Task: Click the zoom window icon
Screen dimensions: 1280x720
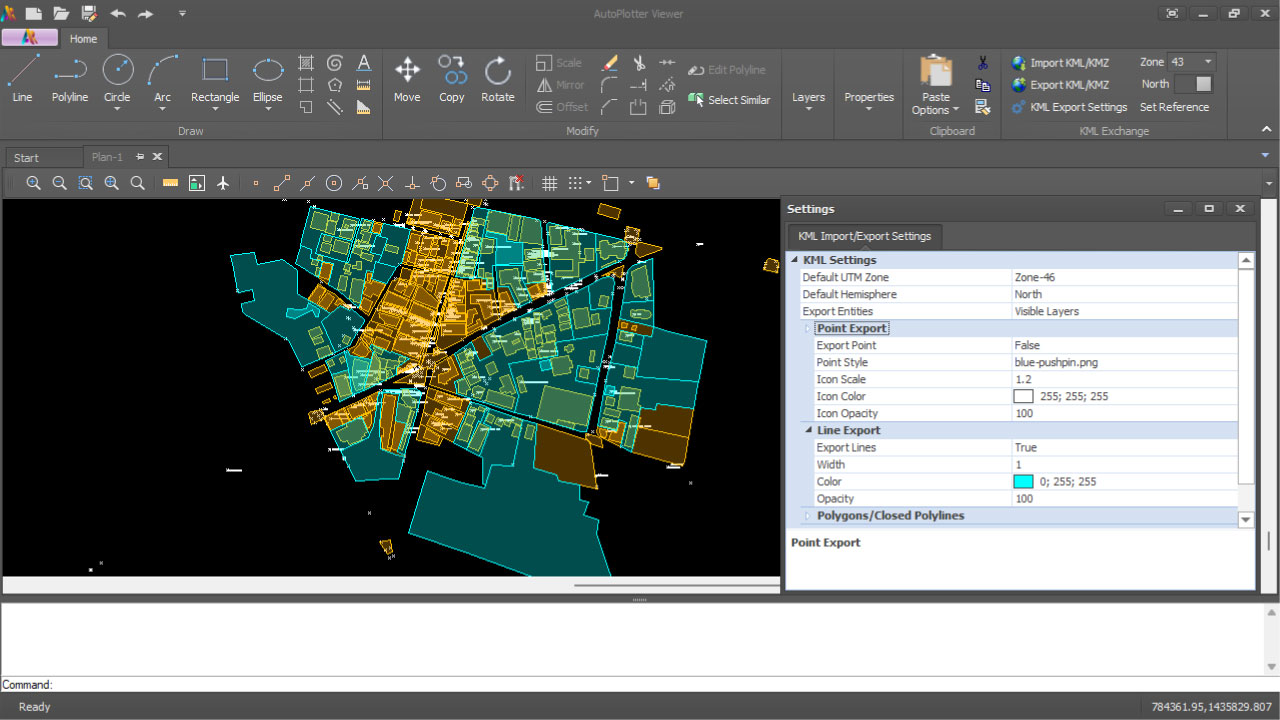Action: tap(86, 183)
